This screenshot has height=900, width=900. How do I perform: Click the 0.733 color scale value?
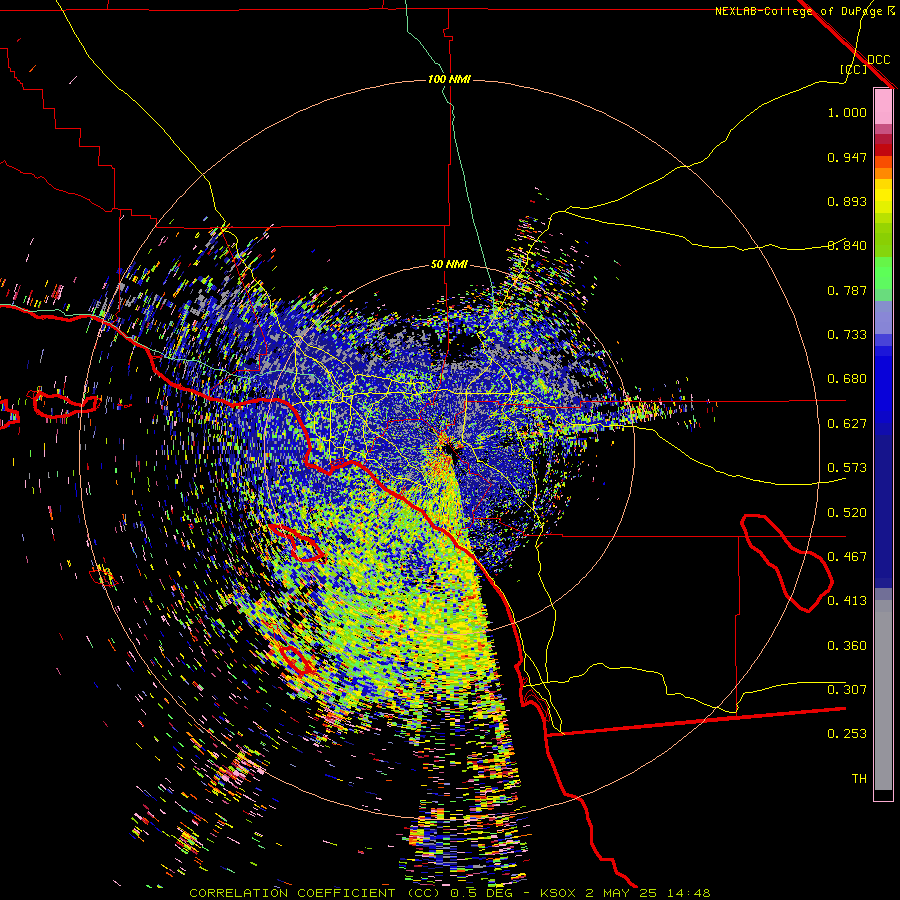847,335
